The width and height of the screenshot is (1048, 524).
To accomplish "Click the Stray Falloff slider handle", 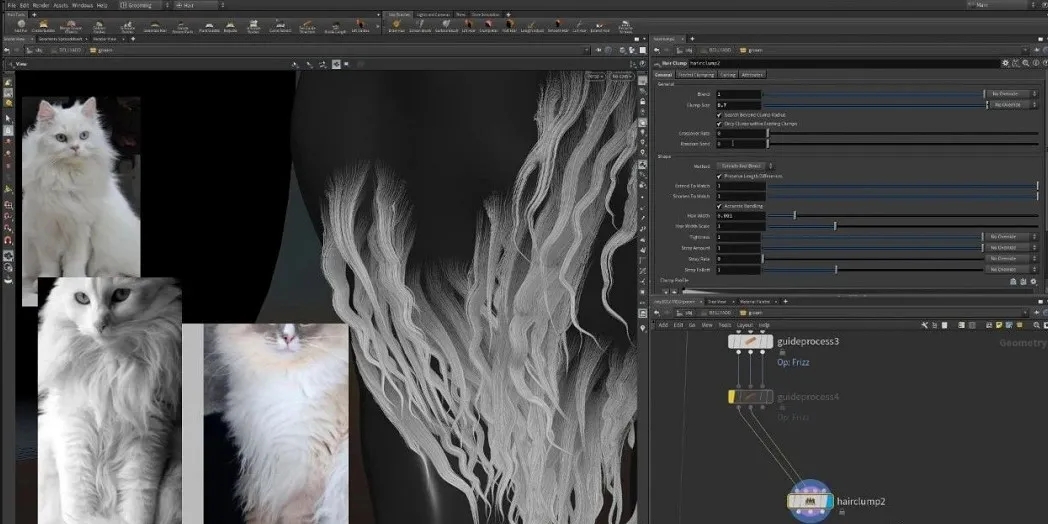I will pos(835,269).
